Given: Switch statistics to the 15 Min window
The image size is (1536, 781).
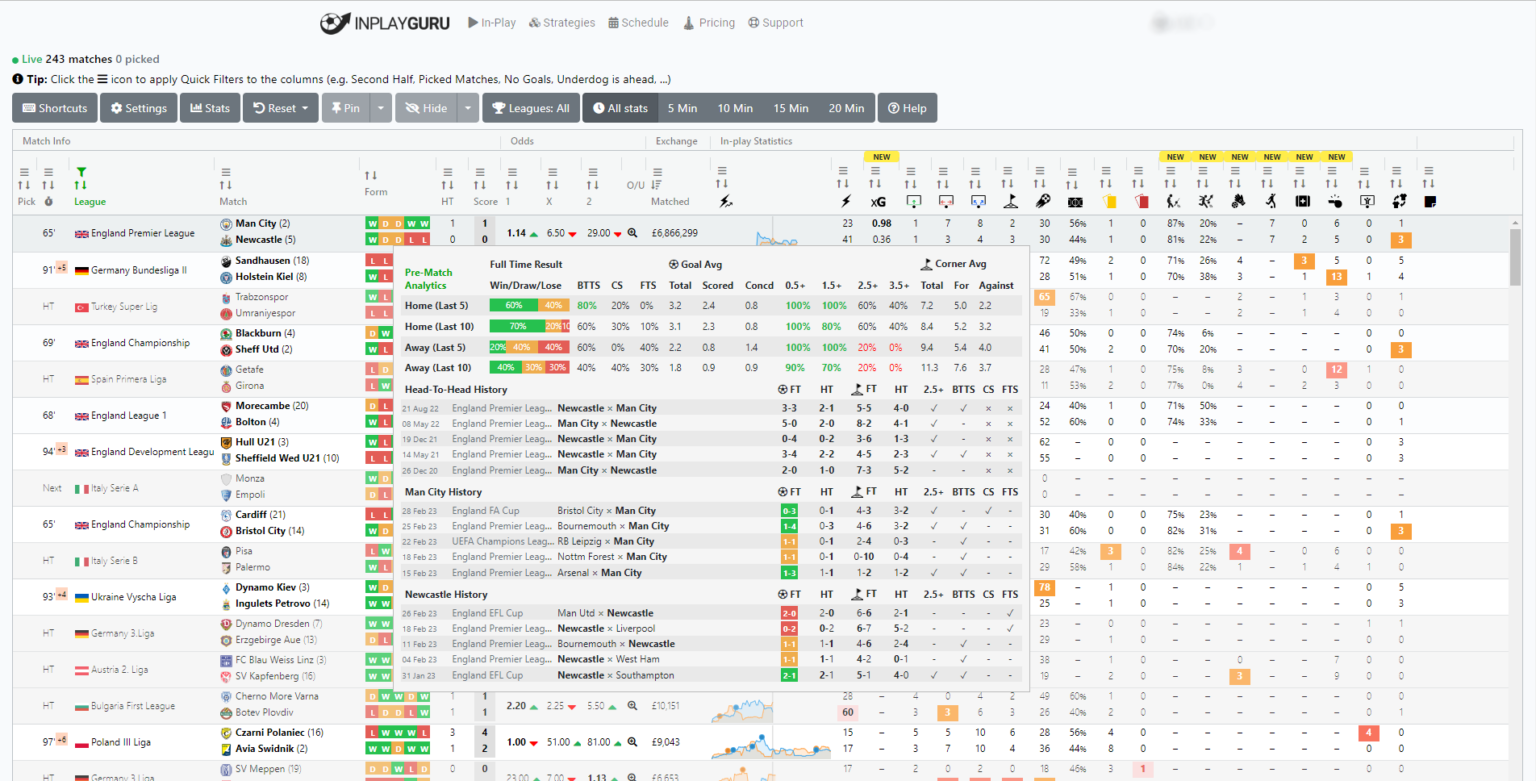Looking at the screenshot, I should 790,107.
